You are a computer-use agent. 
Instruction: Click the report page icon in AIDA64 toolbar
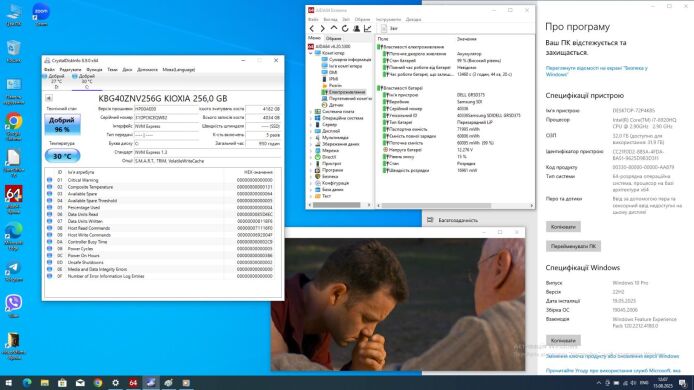(x=384, y=28)
